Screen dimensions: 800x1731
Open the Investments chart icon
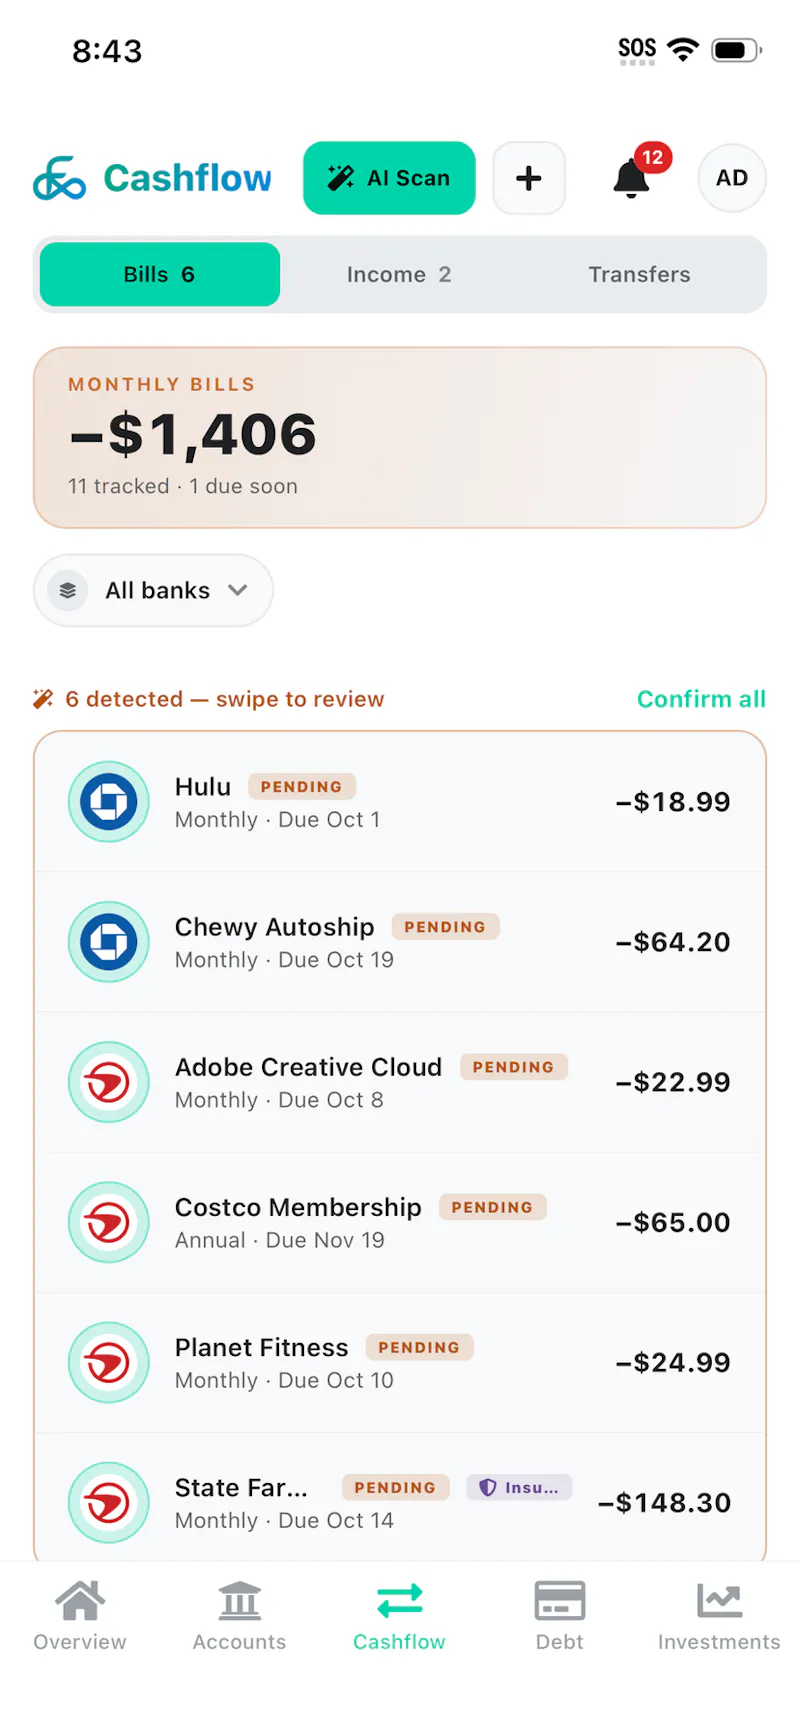[x=719, y=1600]
